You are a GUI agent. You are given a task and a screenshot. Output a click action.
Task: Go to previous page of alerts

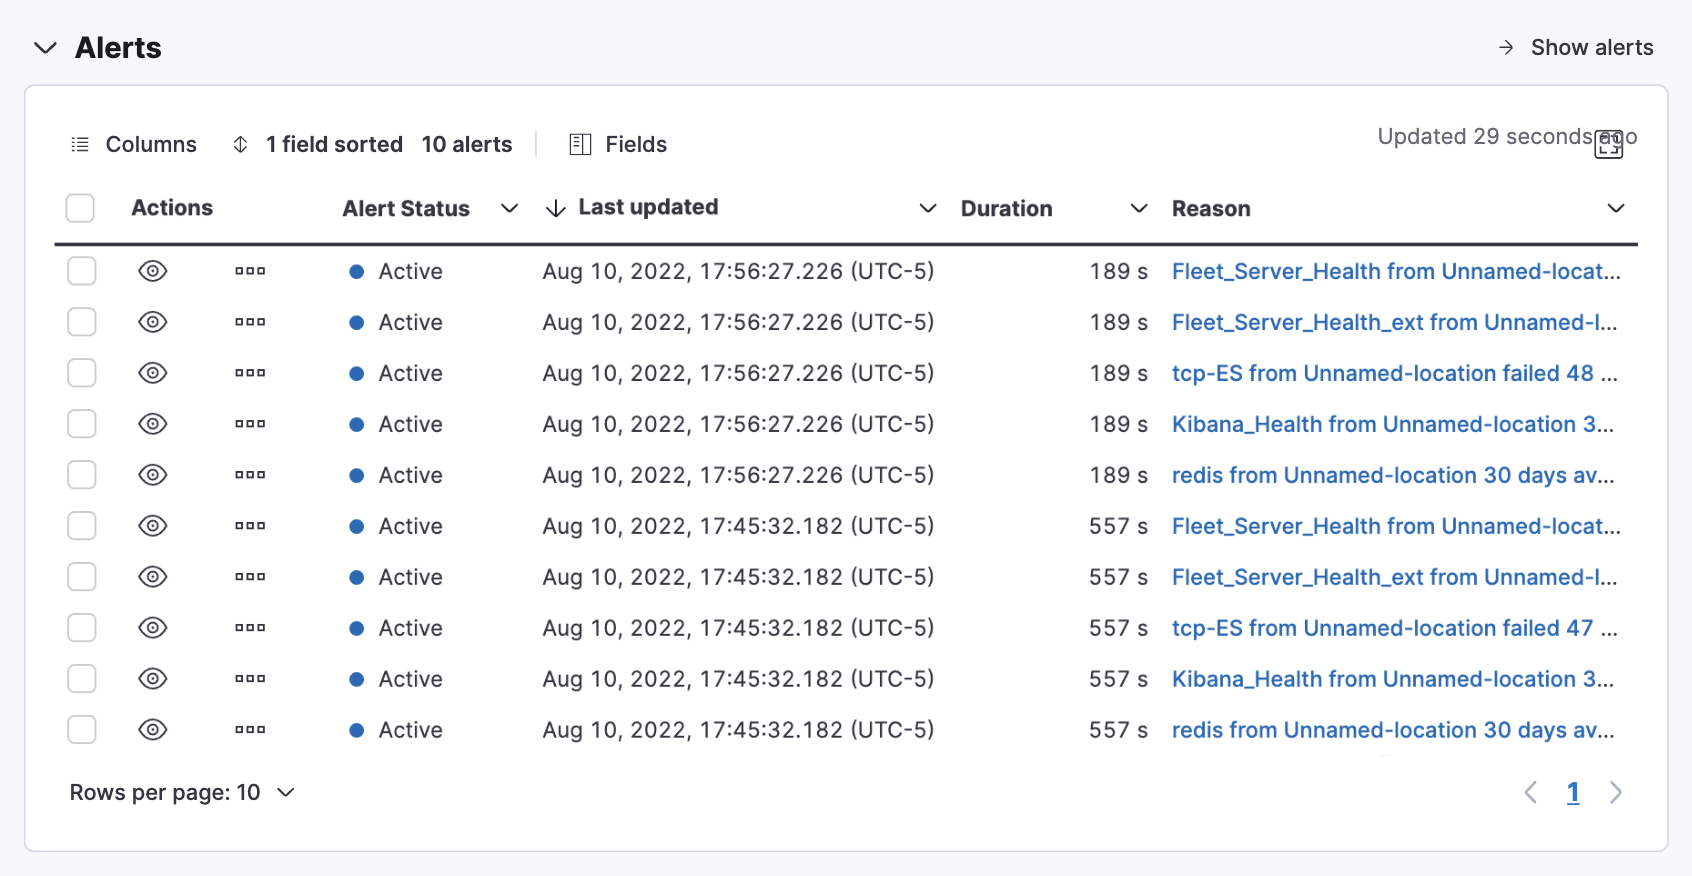[x=1530, y=793]
